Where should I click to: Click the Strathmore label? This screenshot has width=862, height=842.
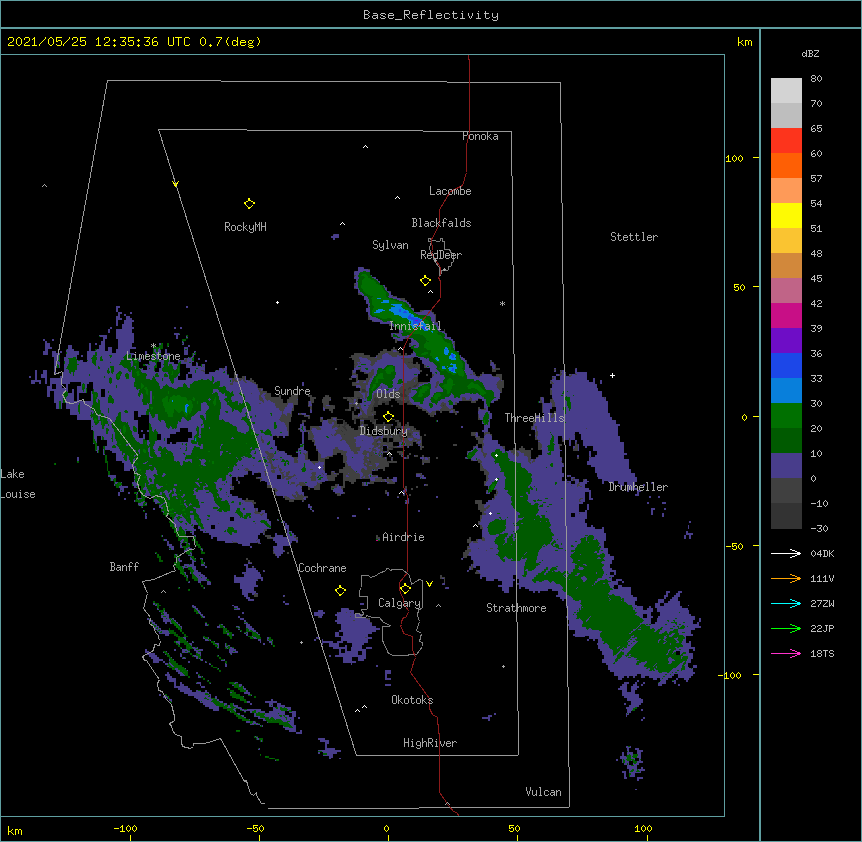click(516, 608)
